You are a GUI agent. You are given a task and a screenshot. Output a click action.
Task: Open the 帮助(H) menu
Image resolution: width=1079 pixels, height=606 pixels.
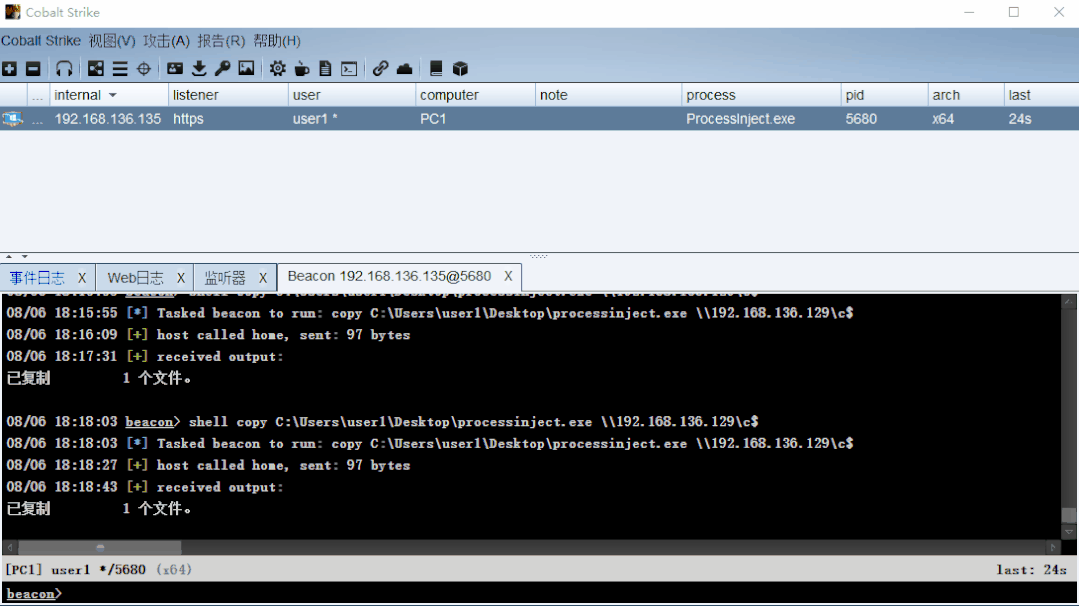coord(277,41)
